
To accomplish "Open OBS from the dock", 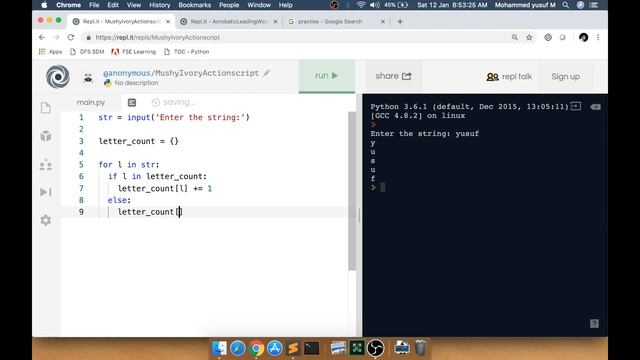I will click(376, 348).
